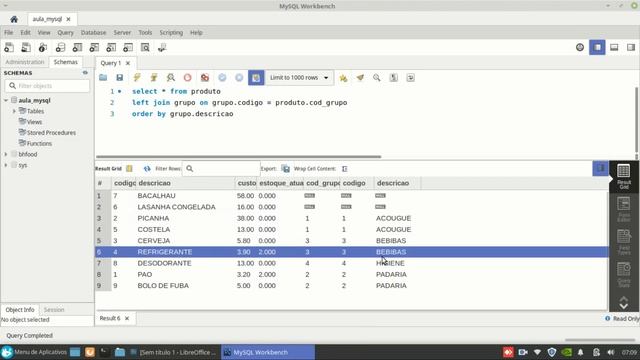640x360 pixels.
Task: Sort by the custo column header
Action: (x=246, y=183)
